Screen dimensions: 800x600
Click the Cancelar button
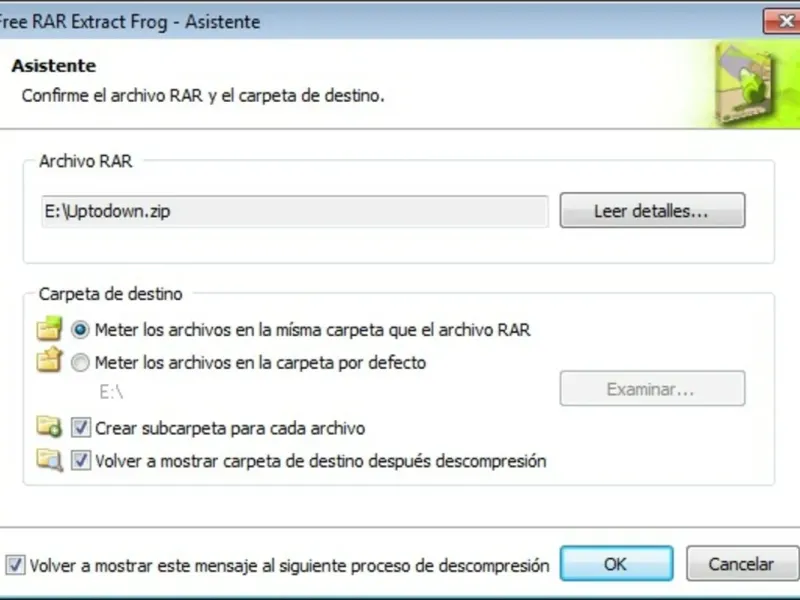(x=742, y=564)
